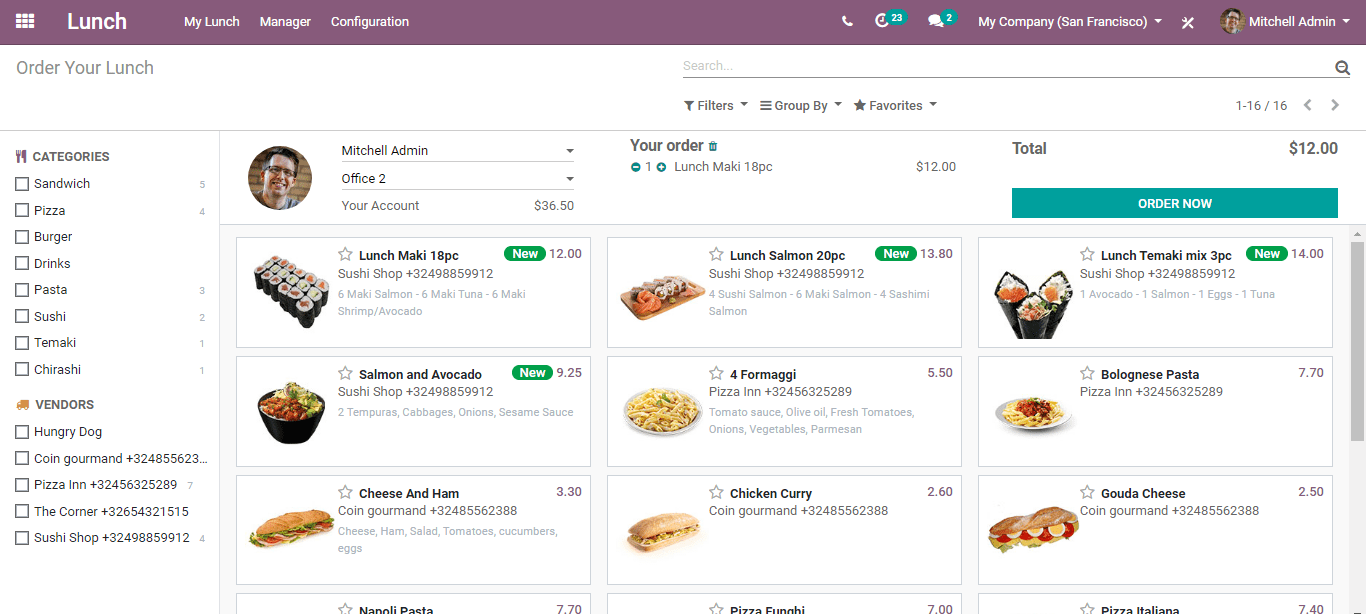
Task: Open the Configuration menu
Action: 370,21
